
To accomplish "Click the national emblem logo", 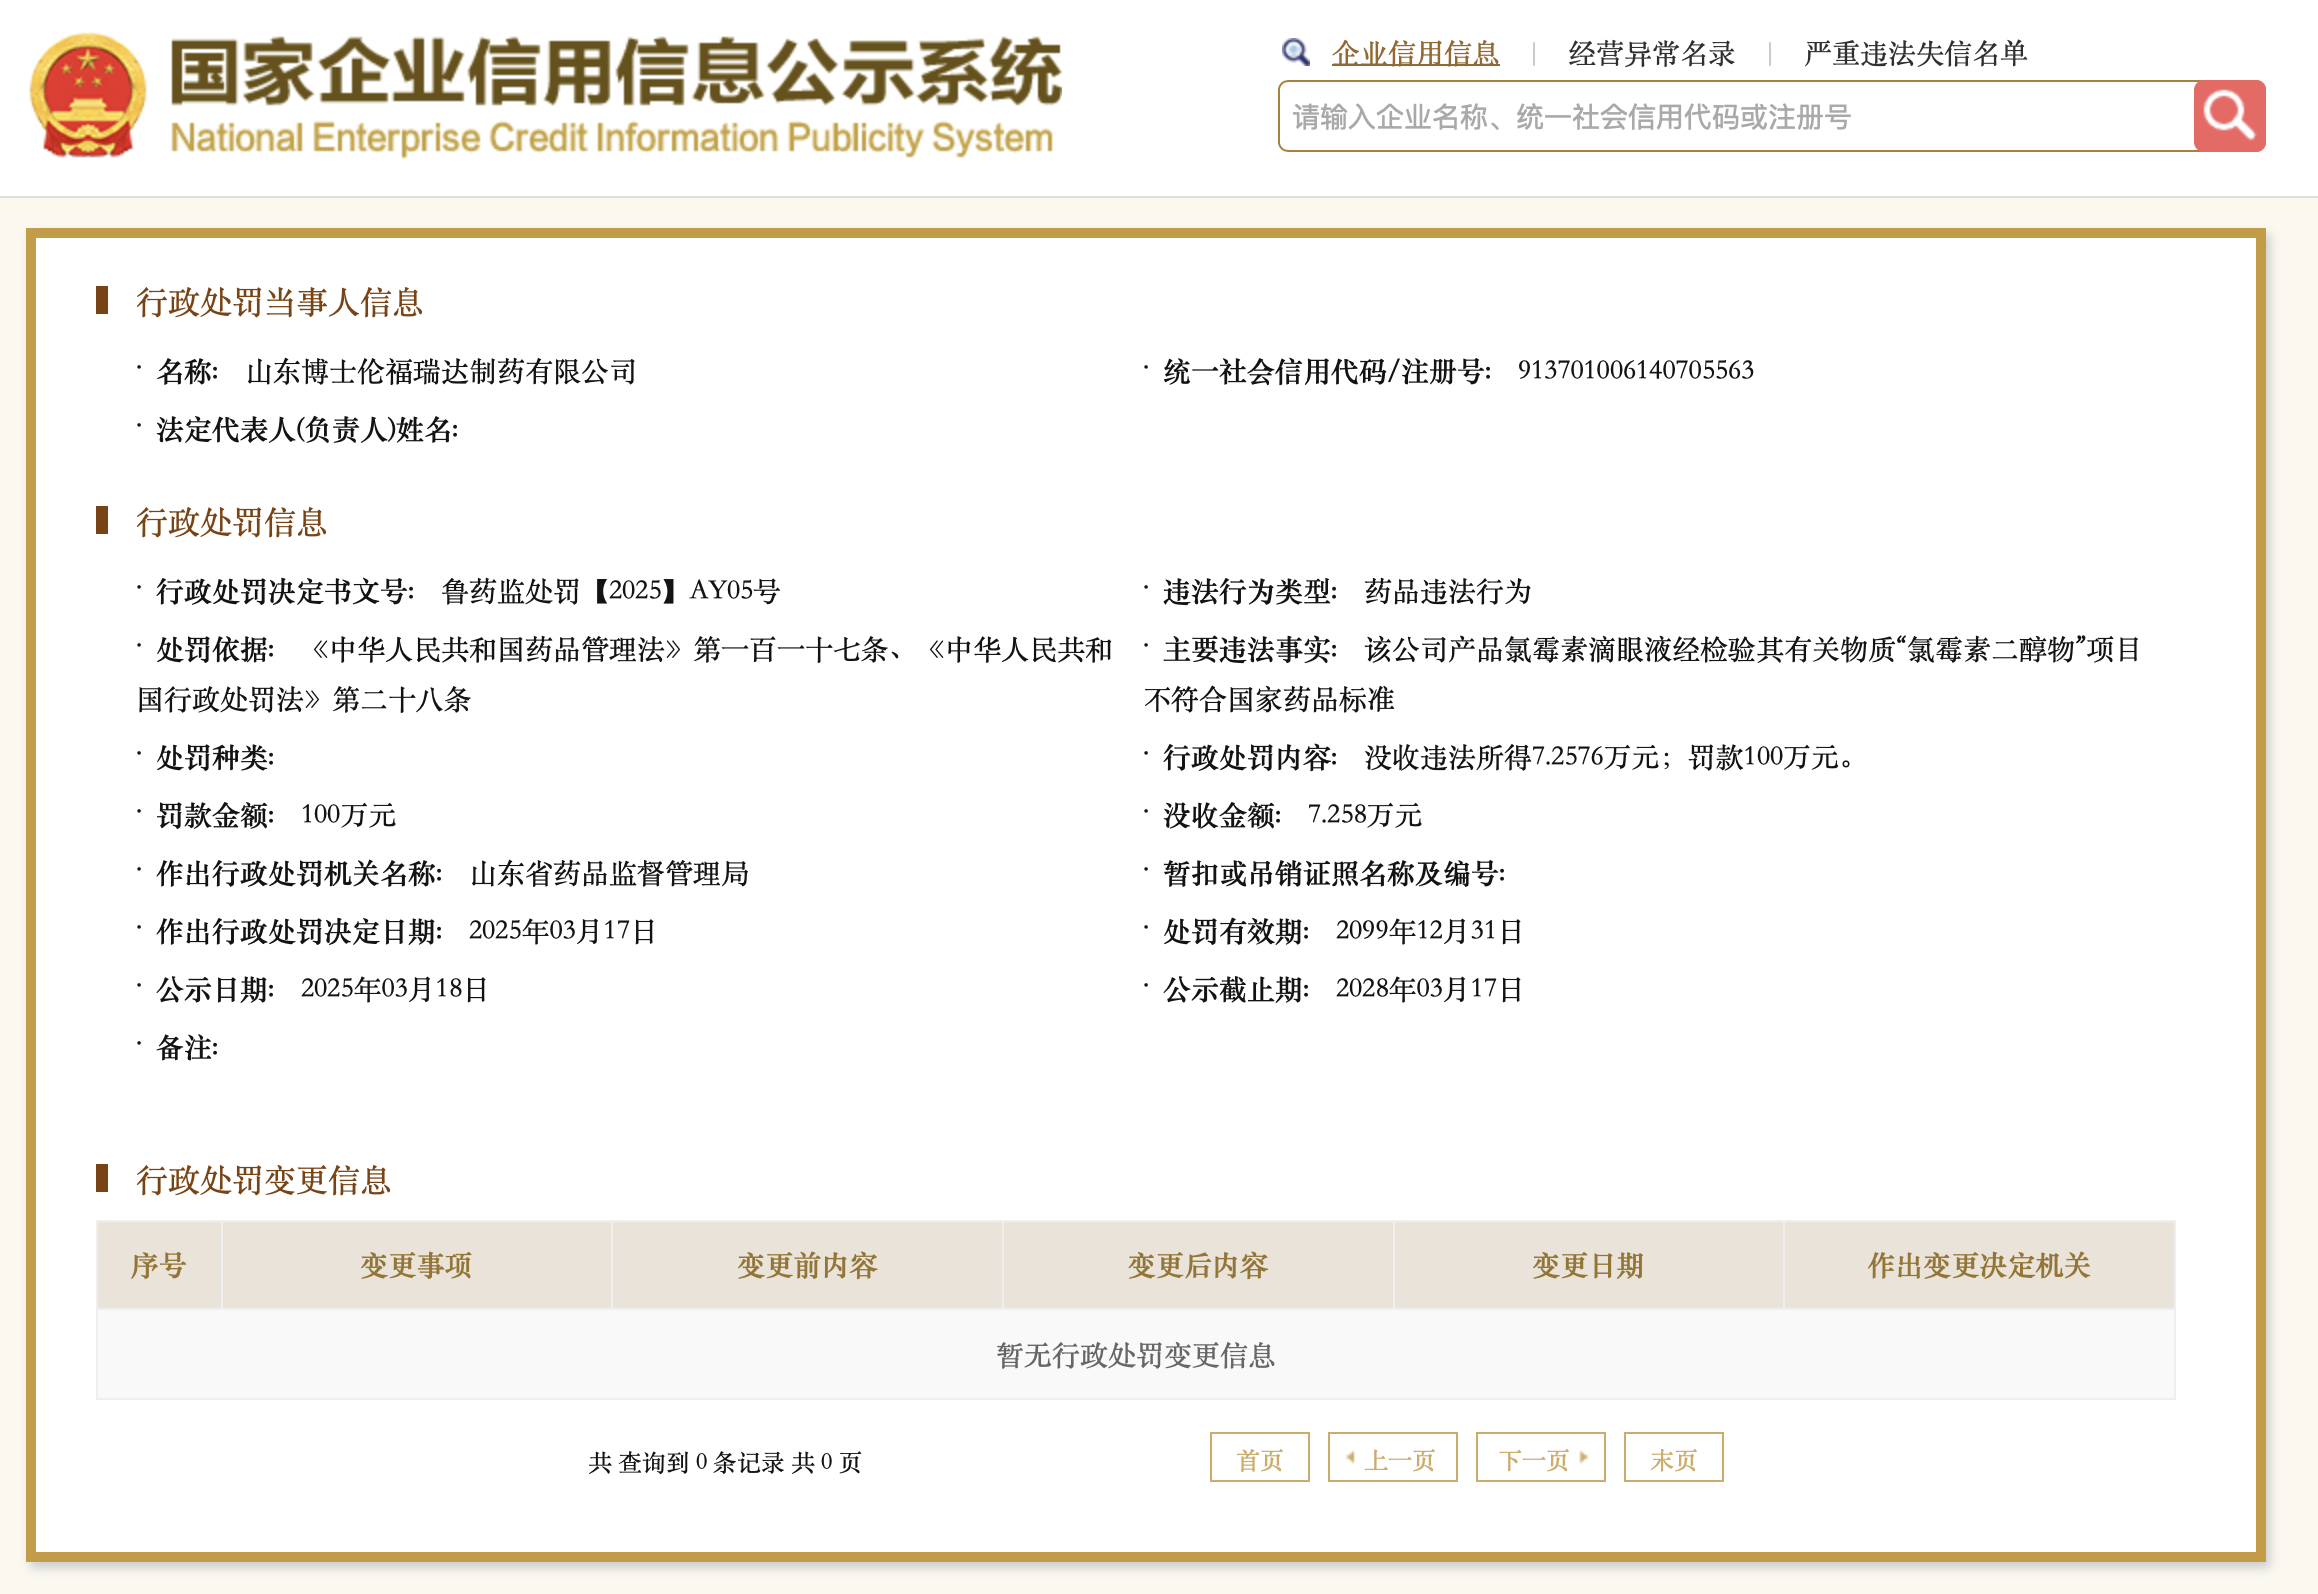I will click(x=88, y=96).
